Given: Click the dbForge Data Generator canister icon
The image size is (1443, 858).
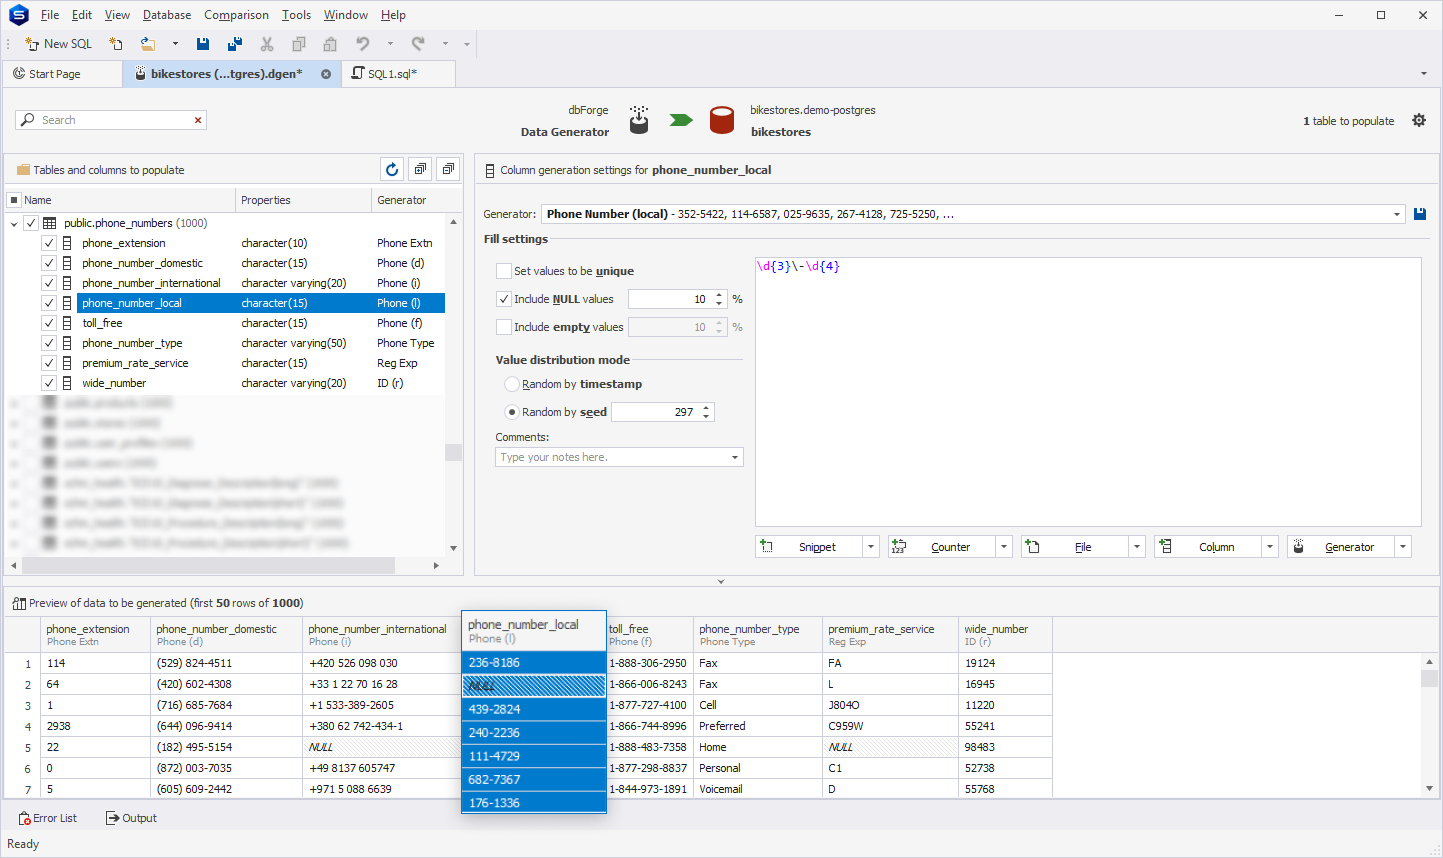Looking at the screenshot, I should pyautogui.click(x=639, y=120).
